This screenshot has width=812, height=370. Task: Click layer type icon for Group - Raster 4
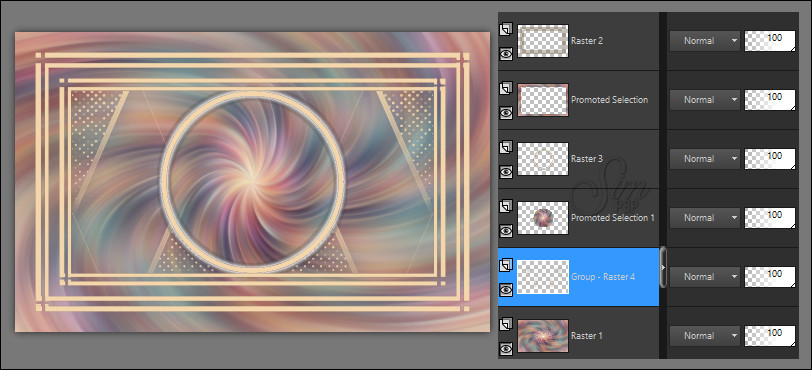[x=506, y=266]
